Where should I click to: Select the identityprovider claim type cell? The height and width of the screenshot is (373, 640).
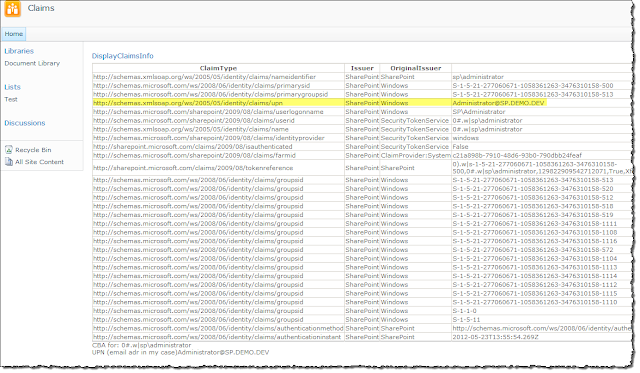click(218, 138)
